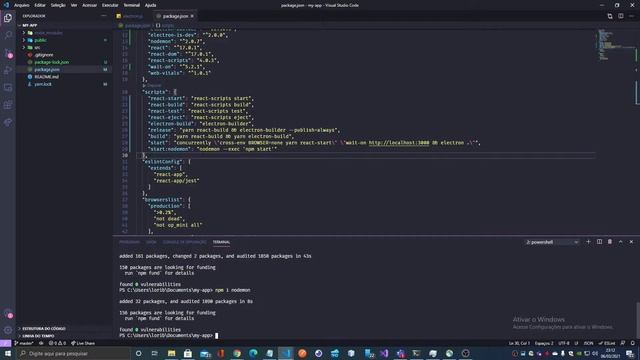This screenshot has height=360, width=640.
Task: Open package-lock.json in the explorer
Action: [x=51, y=62]
